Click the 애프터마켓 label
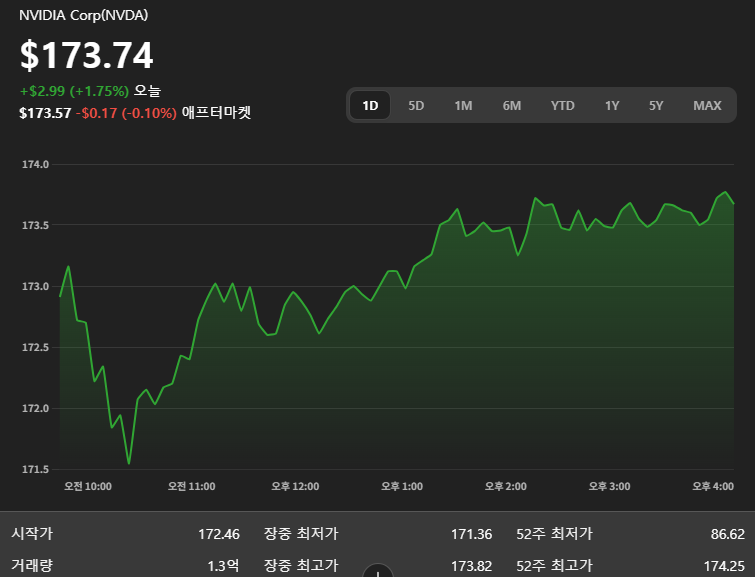755x577 pixels. click(216, 113)
